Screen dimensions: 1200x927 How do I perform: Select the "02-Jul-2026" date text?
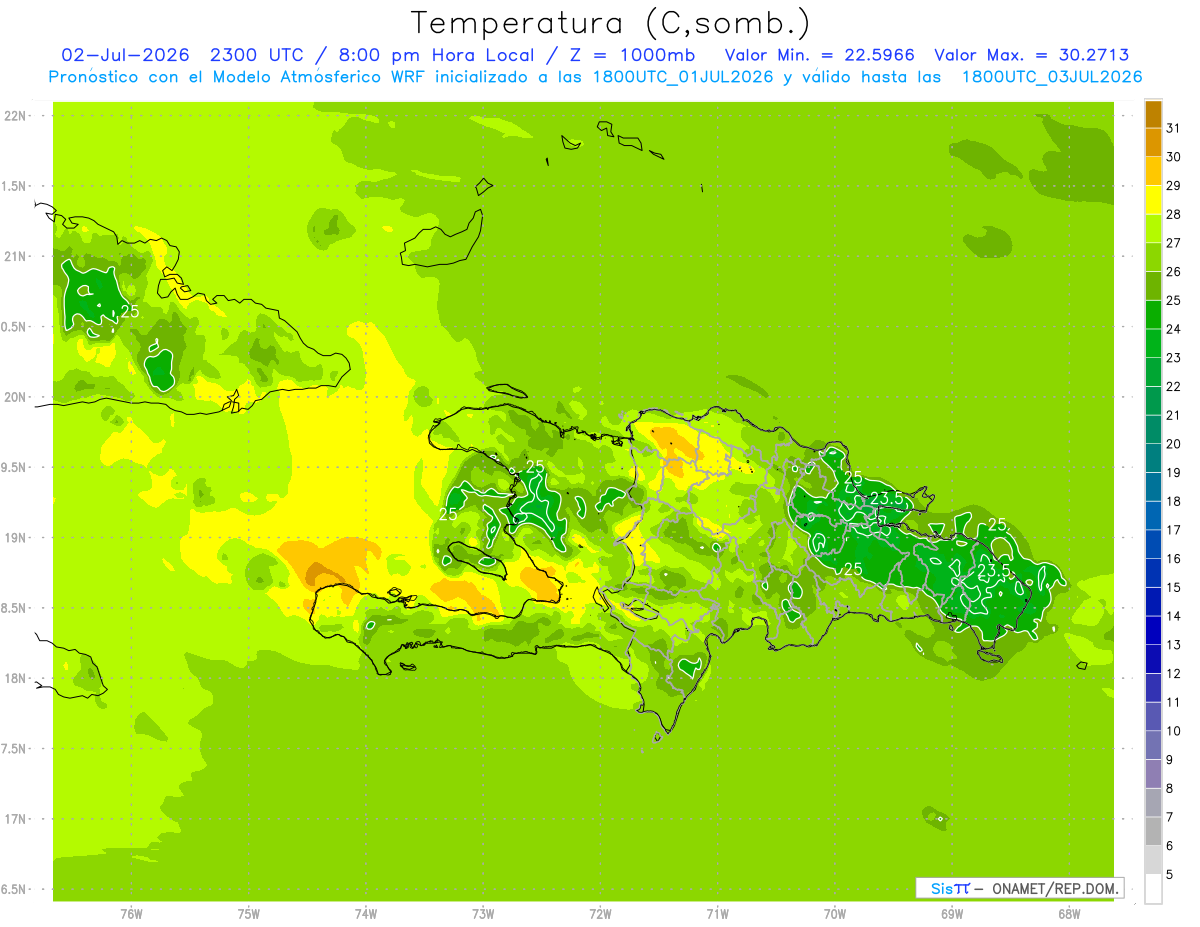(x=125, y=55)
